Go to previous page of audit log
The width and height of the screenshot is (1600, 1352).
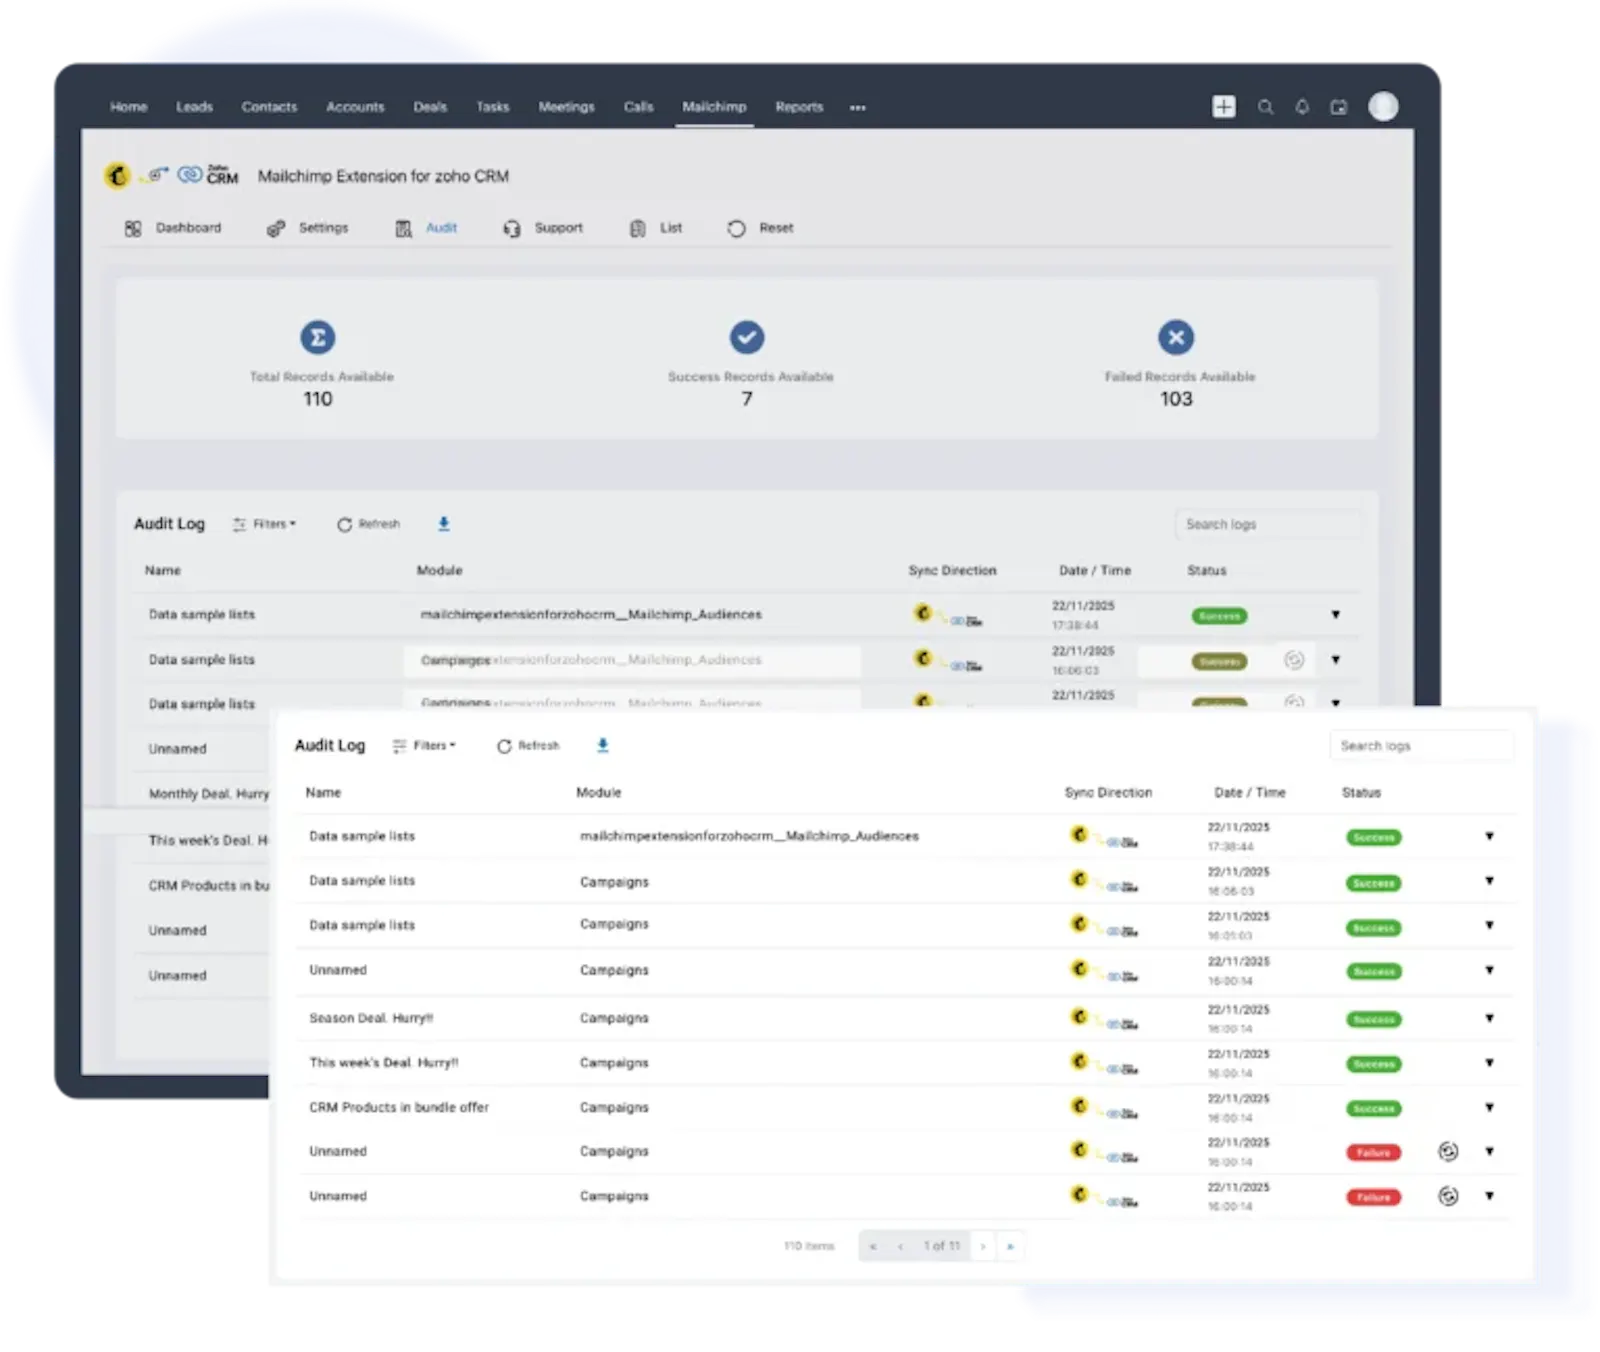tap(900, 1246)
